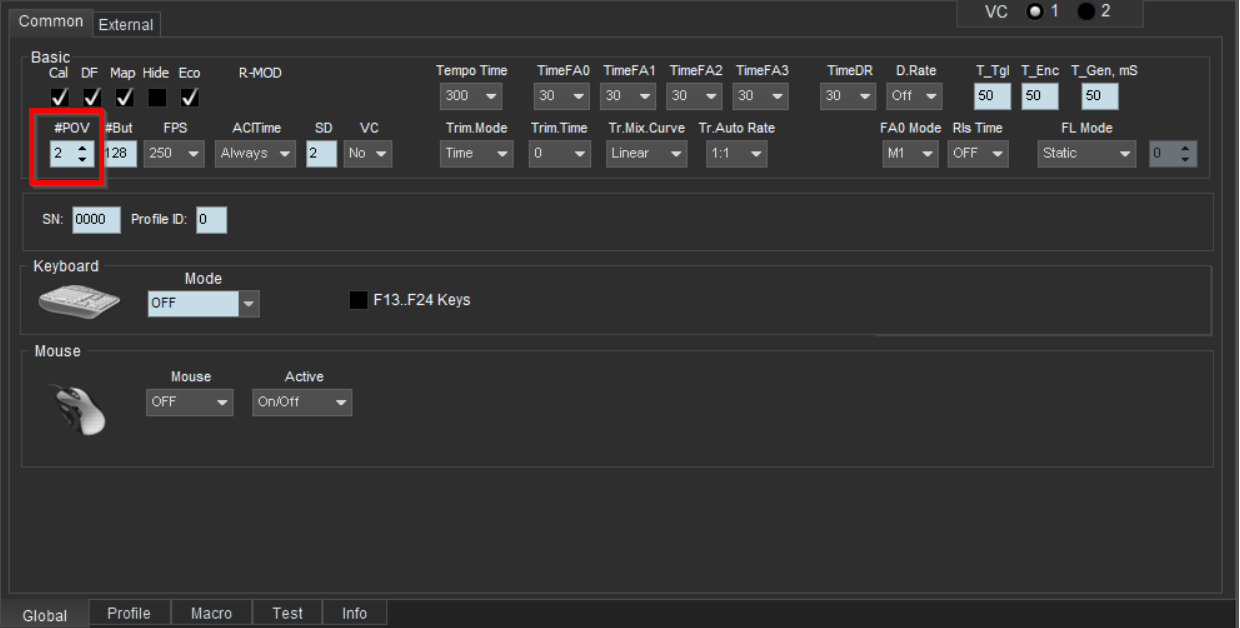Image resolution: width=1240 pixels, height=628 pixels.
Task: Open the Tempo Time dropdown
Action: coord(471,96)
